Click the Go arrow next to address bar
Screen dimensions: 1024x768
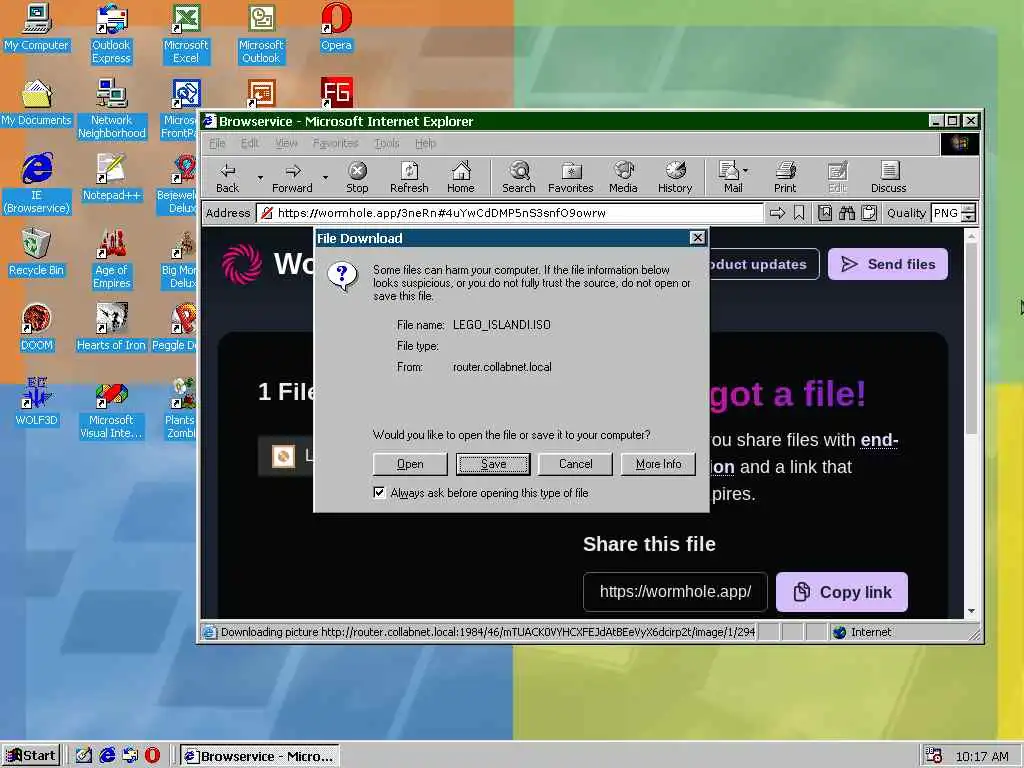[x=777, y=213]
